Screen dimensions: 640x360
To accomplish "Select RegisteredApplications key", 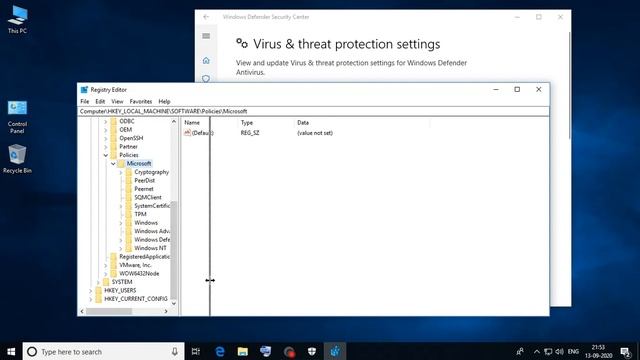I will (144, 257).
